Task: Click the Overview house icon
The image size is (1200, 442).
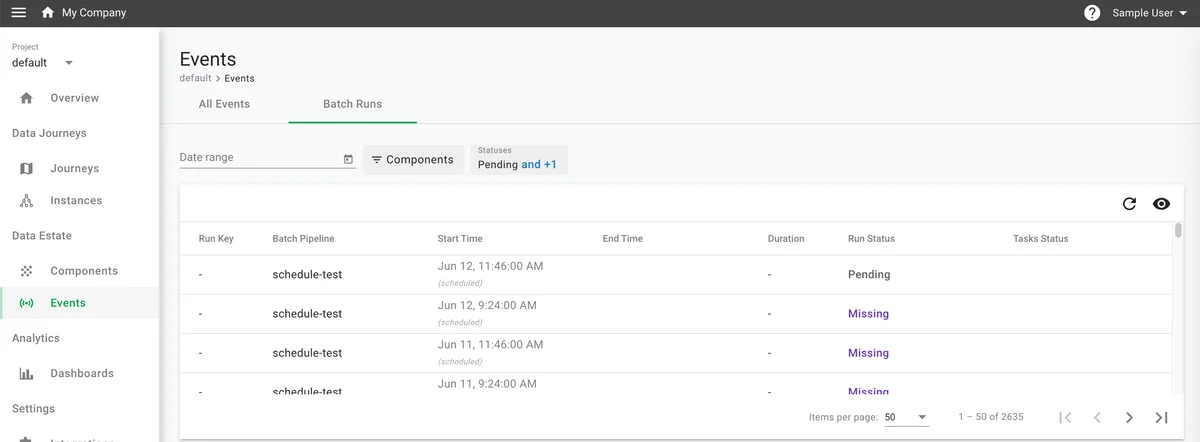Action: point(27,98)
